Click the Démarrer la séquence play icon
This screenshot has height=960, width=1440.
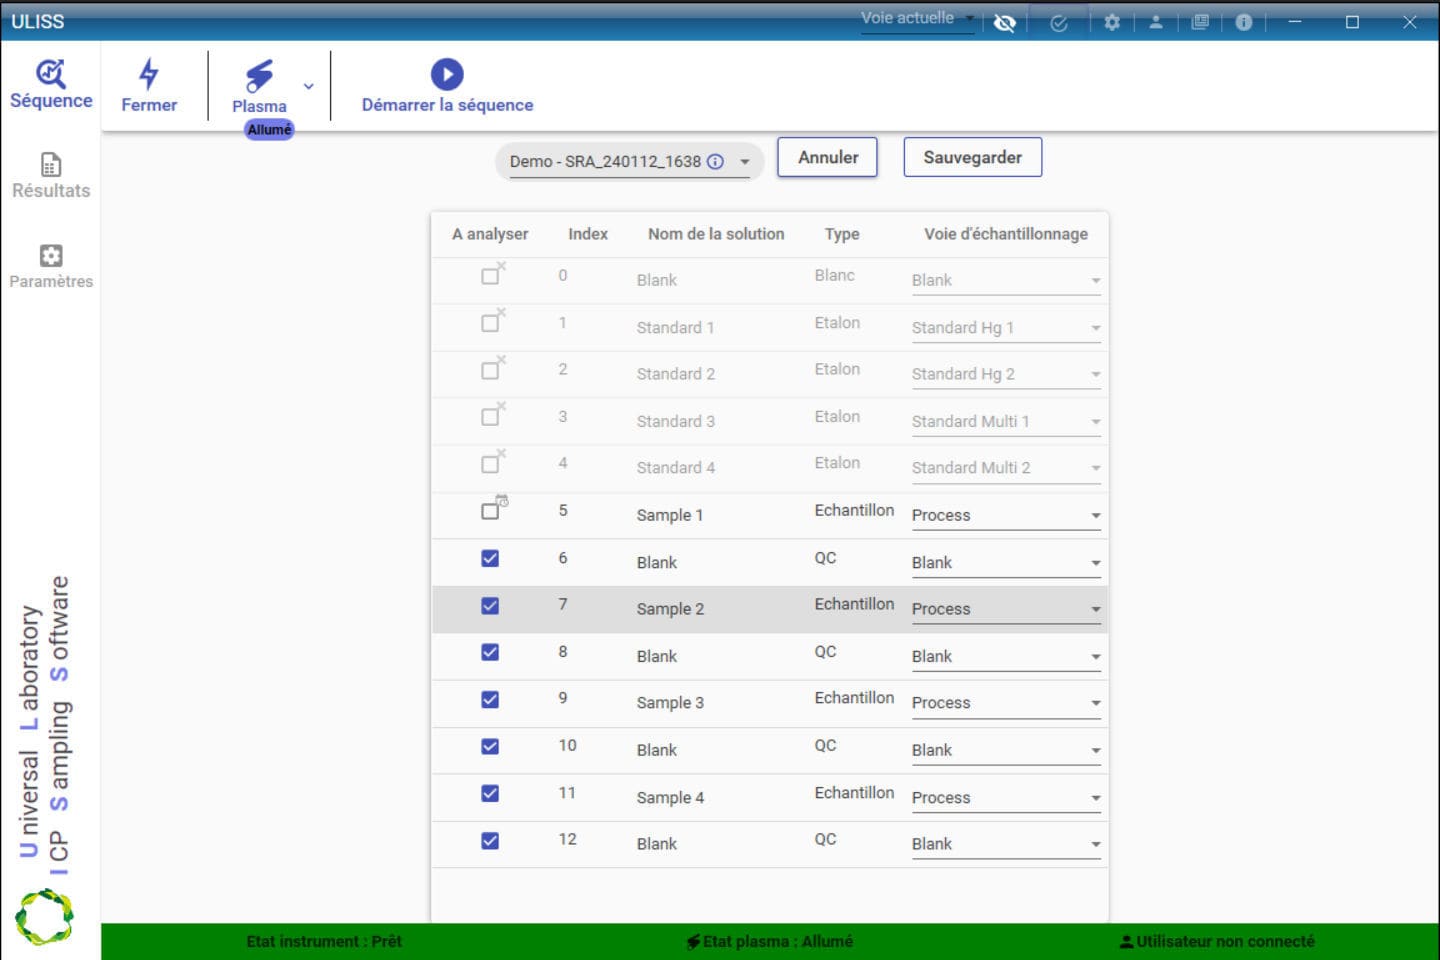coord(446,72)
